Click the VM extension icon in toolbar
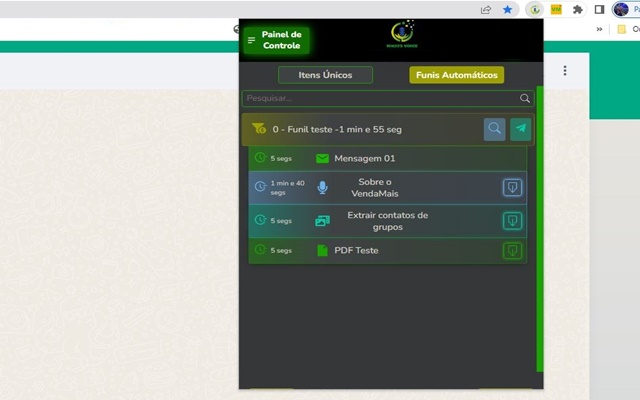Viewport: 640px width, 400px height. point(556,9)
